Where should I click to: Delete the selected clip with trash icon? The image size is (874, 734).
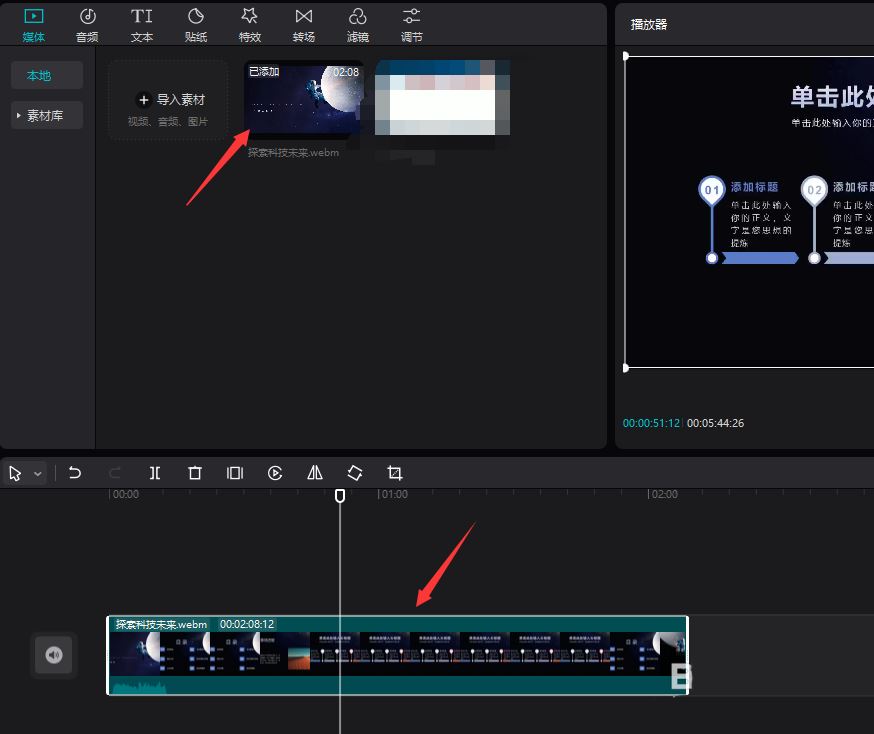(x=195, y=473)
